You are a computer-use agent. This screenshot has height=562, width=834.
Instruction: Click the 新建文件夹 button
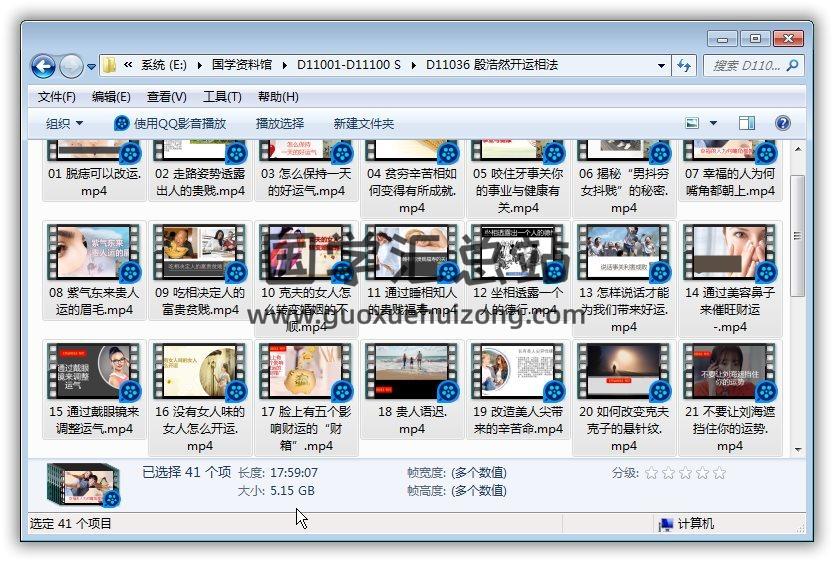[x=364, y=123]
